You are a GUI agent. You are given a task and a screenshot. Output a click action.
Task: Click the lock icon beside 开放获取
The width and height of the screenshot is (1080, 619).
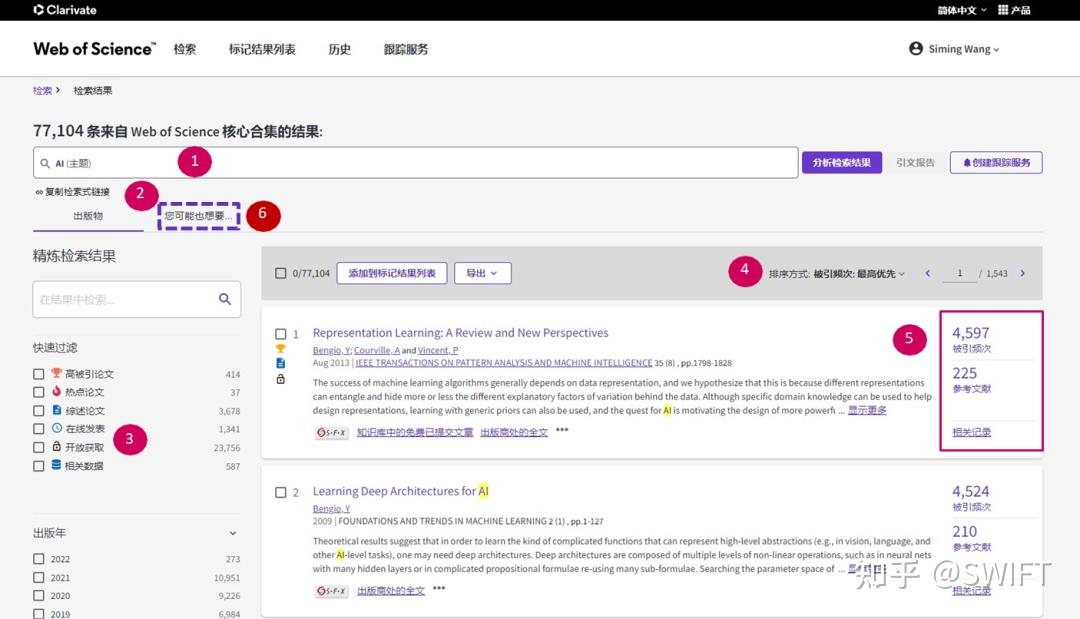(55, 446)
